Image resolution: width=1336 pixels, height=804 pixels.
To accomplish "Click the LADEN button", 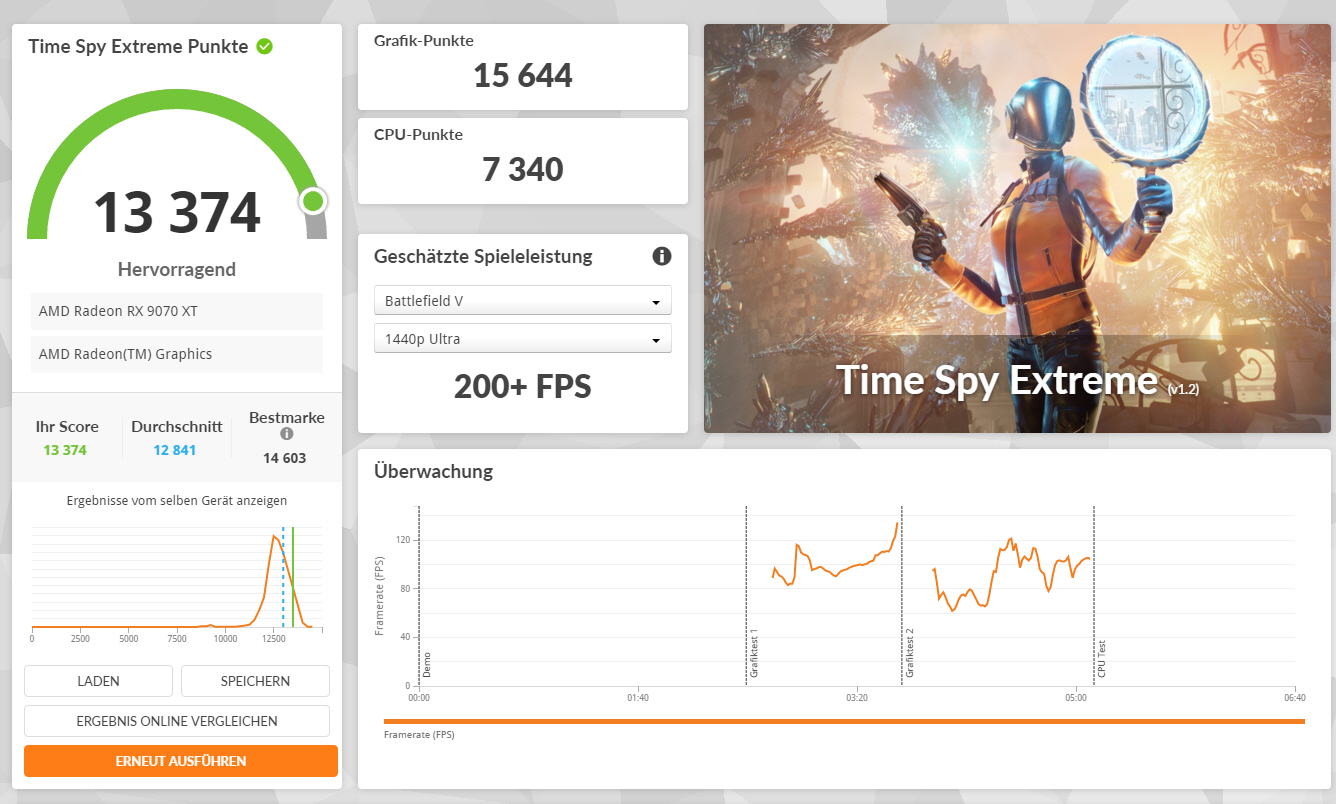I will [98, 681].
